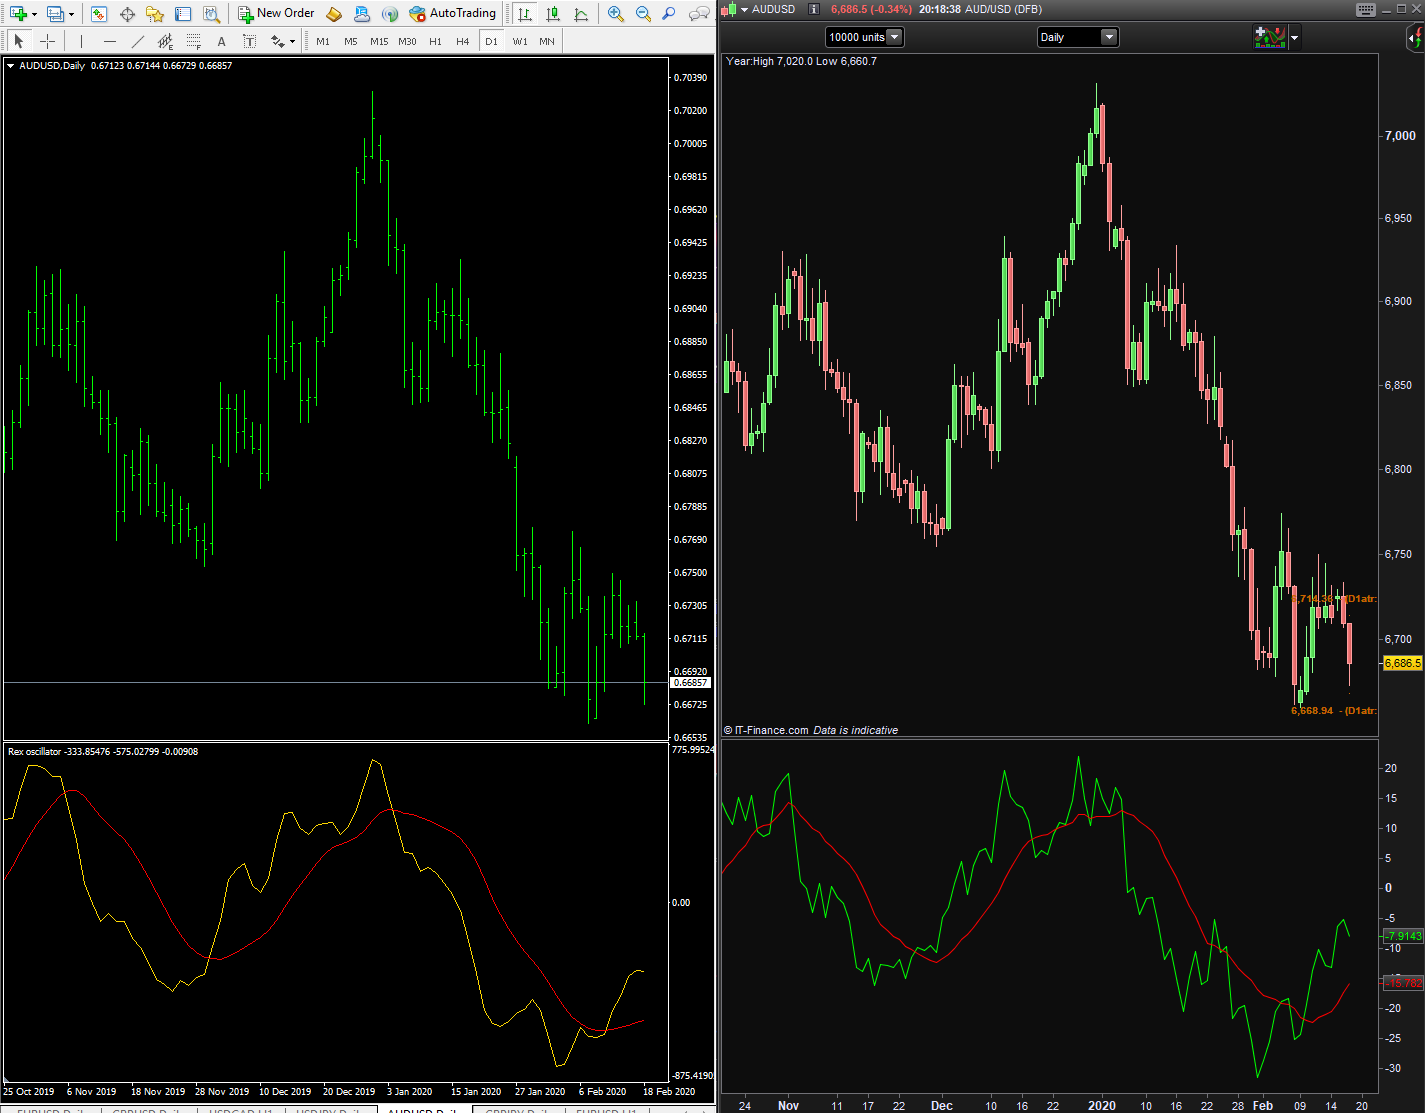
Task: Click the Year:High 7,020.0 Low text
Action: click(801, 62)
